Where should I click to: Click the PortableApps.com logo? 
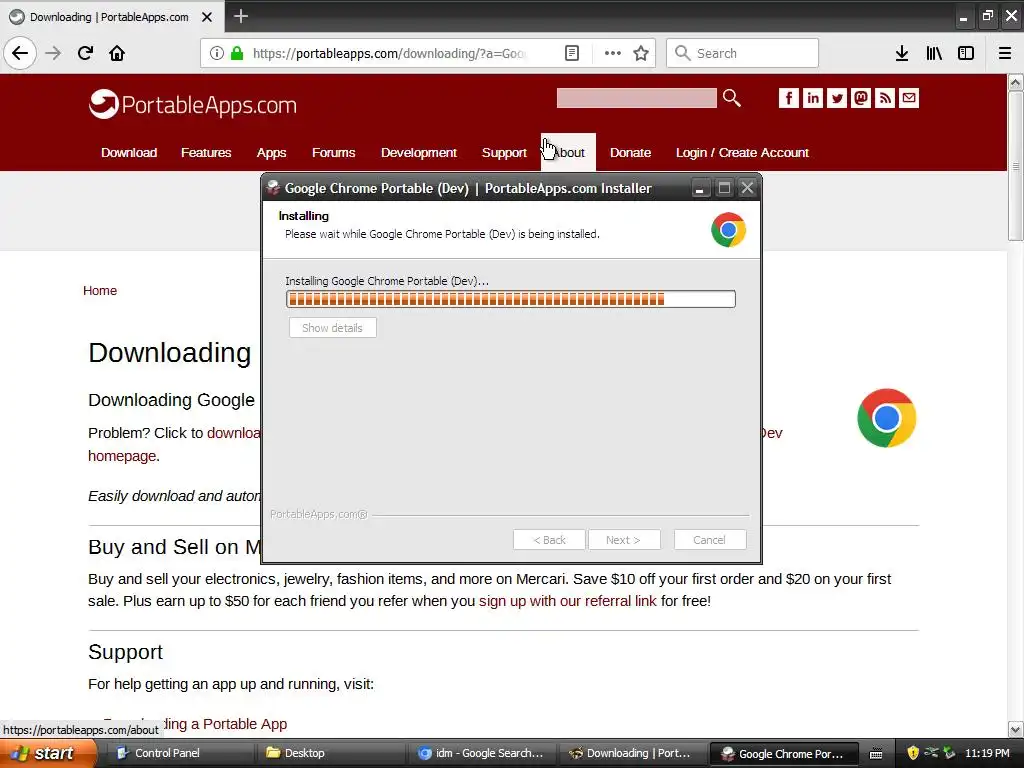click(x=193, y=104)
